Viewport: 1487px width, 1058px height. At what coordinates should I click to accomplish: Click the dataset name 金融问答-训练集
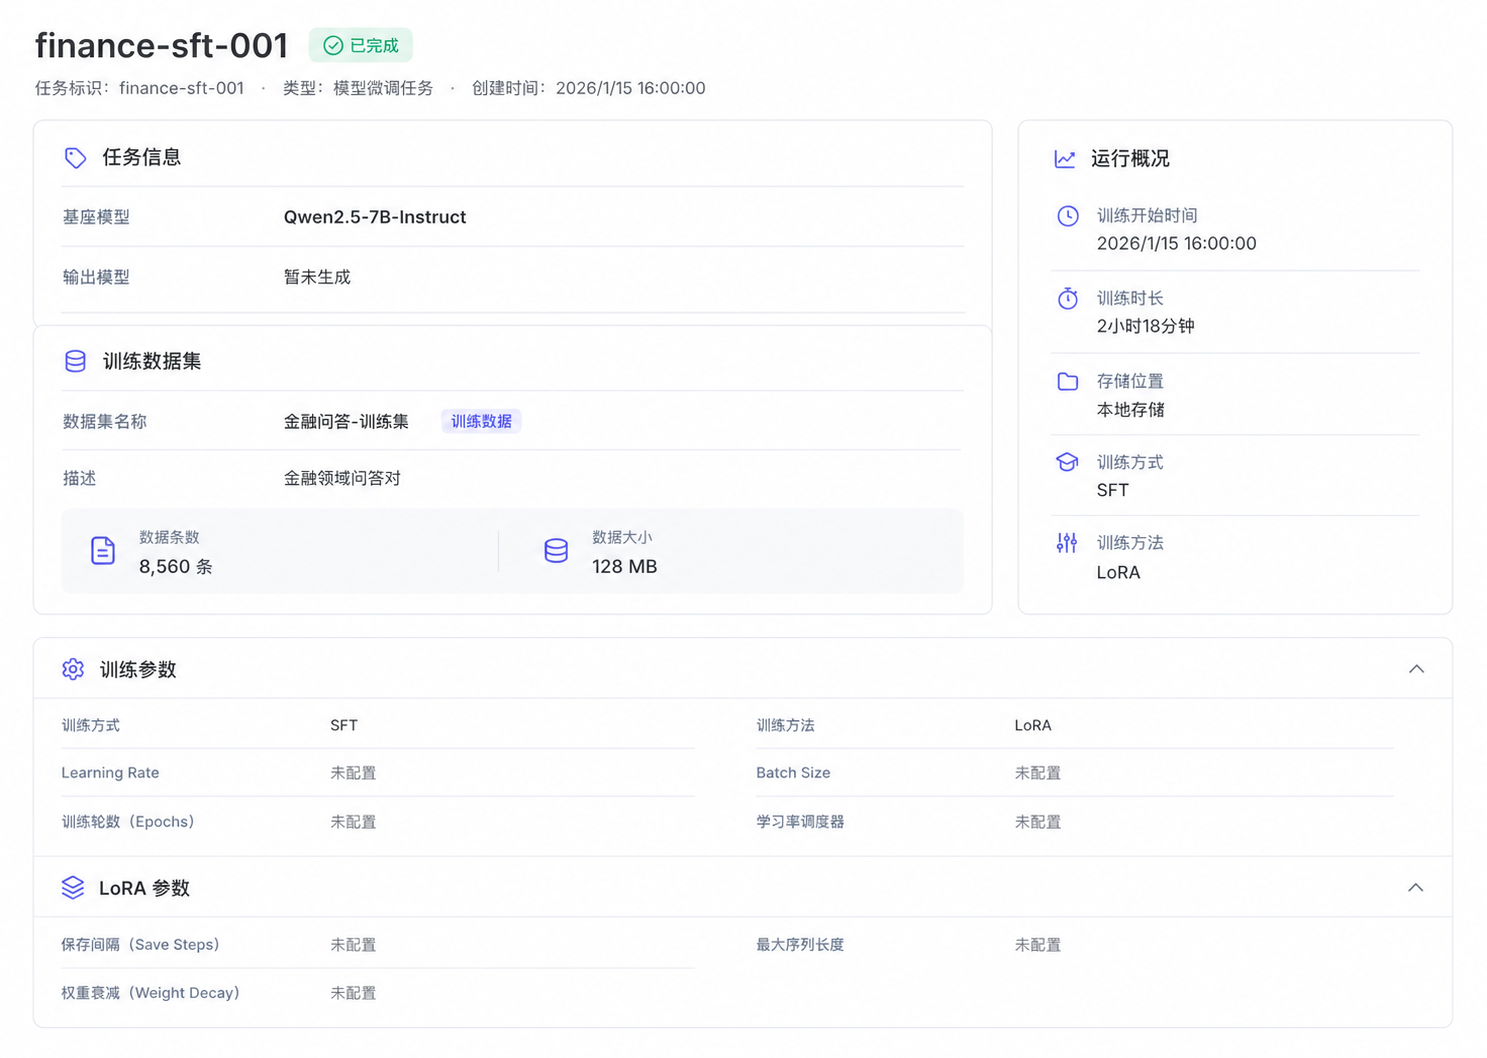click(x=346, y=422)
